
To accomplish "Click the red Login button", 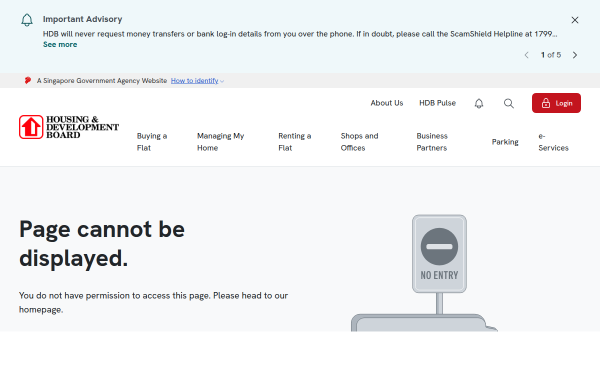I will [556, 103].
